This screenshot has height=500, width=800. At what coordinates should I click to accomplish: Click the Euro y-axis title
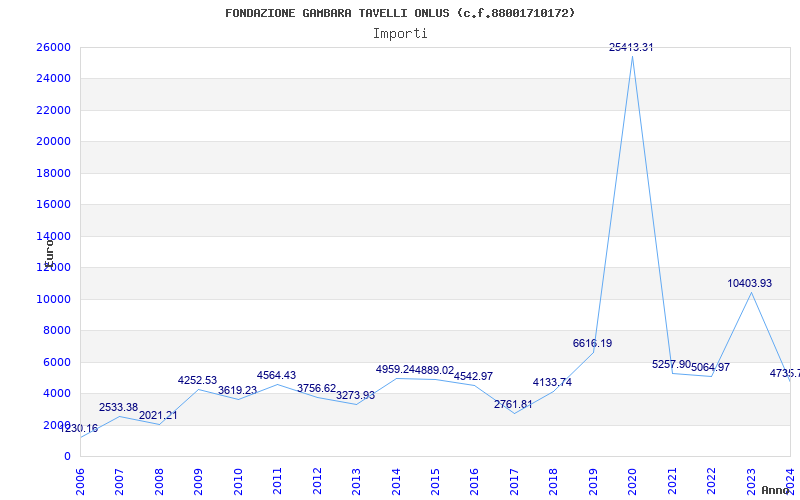point(49,253)
